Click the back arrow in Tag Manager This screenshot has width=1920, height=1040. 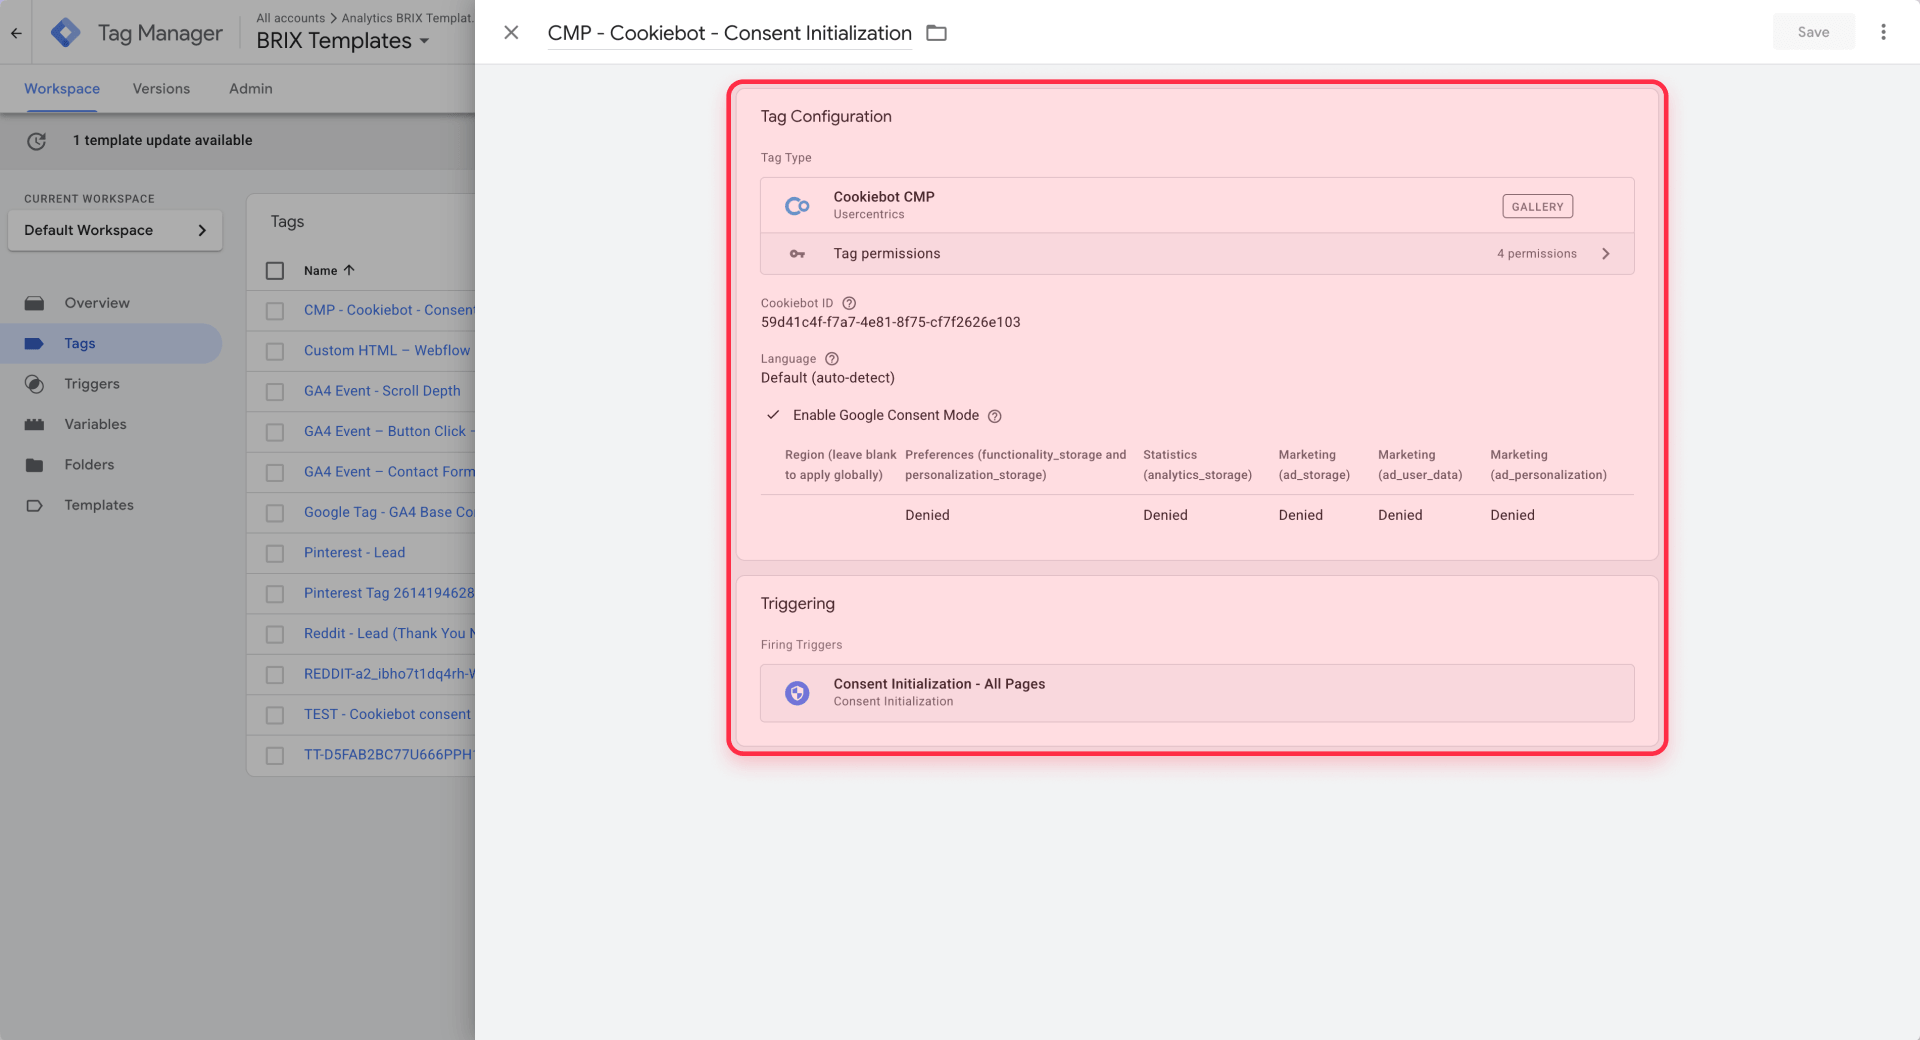16,33
